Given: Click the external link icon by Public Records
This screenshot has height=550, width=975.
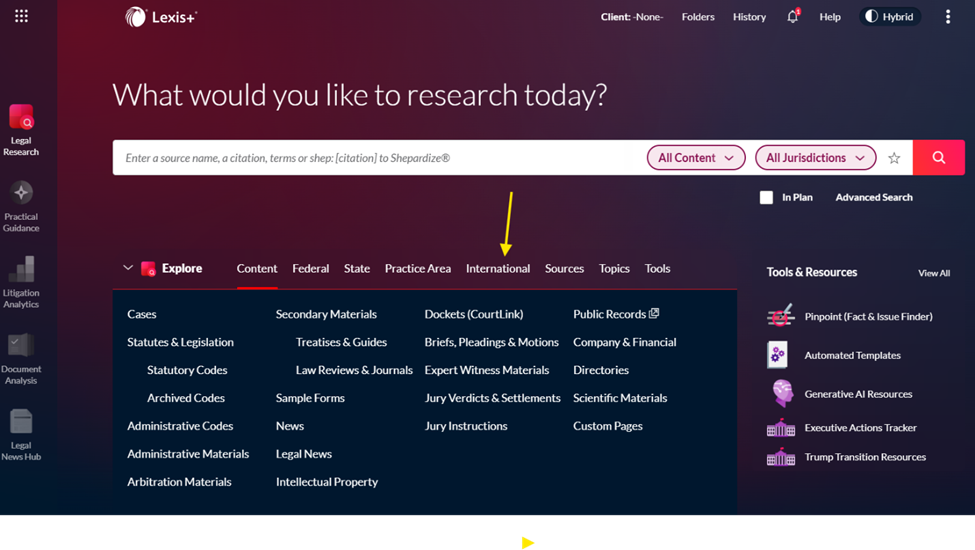Looking at the screenshot, I should 654,313.
